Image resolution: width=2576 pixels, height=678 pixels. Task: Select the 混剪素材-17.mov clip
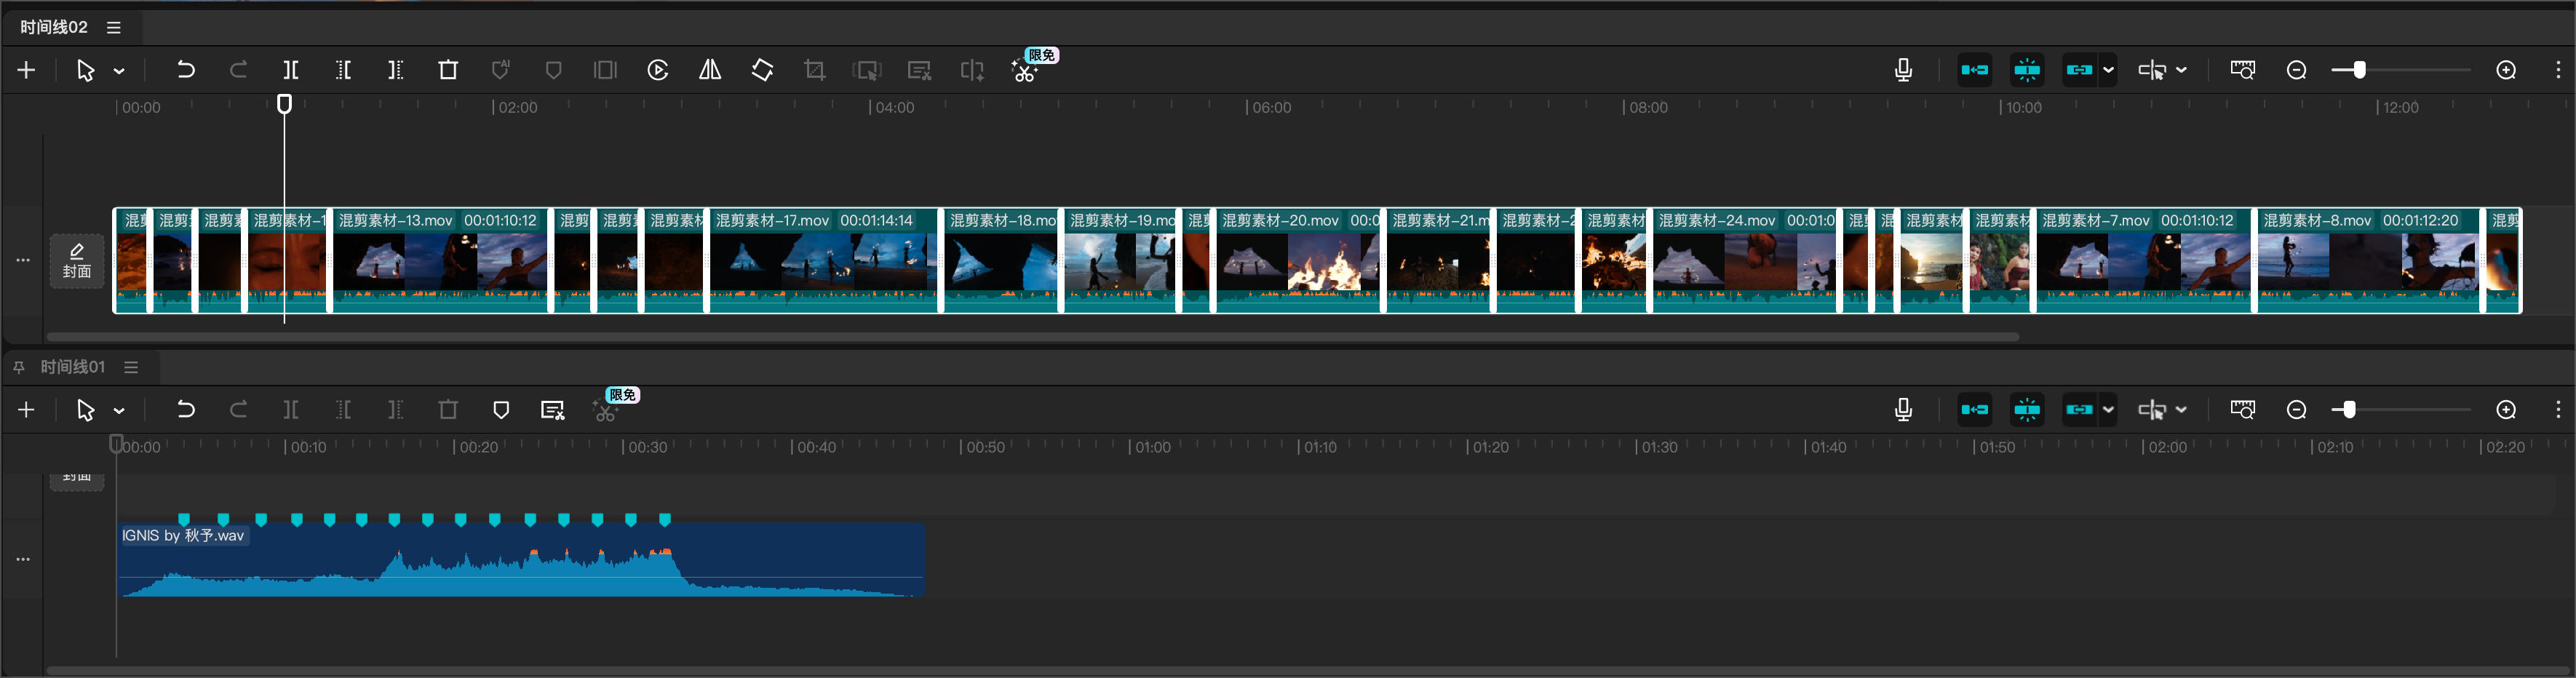pos(824,261)
